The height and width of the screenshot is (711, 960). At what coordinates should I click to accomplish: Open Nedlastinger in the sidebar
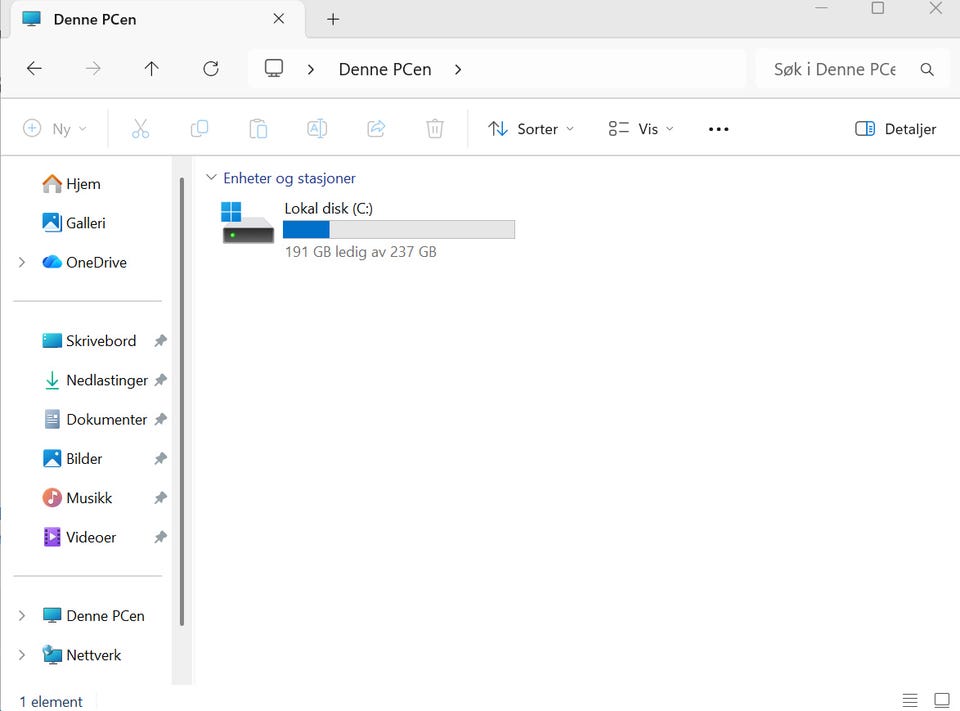pyautogui.click(x=106, y=380)
